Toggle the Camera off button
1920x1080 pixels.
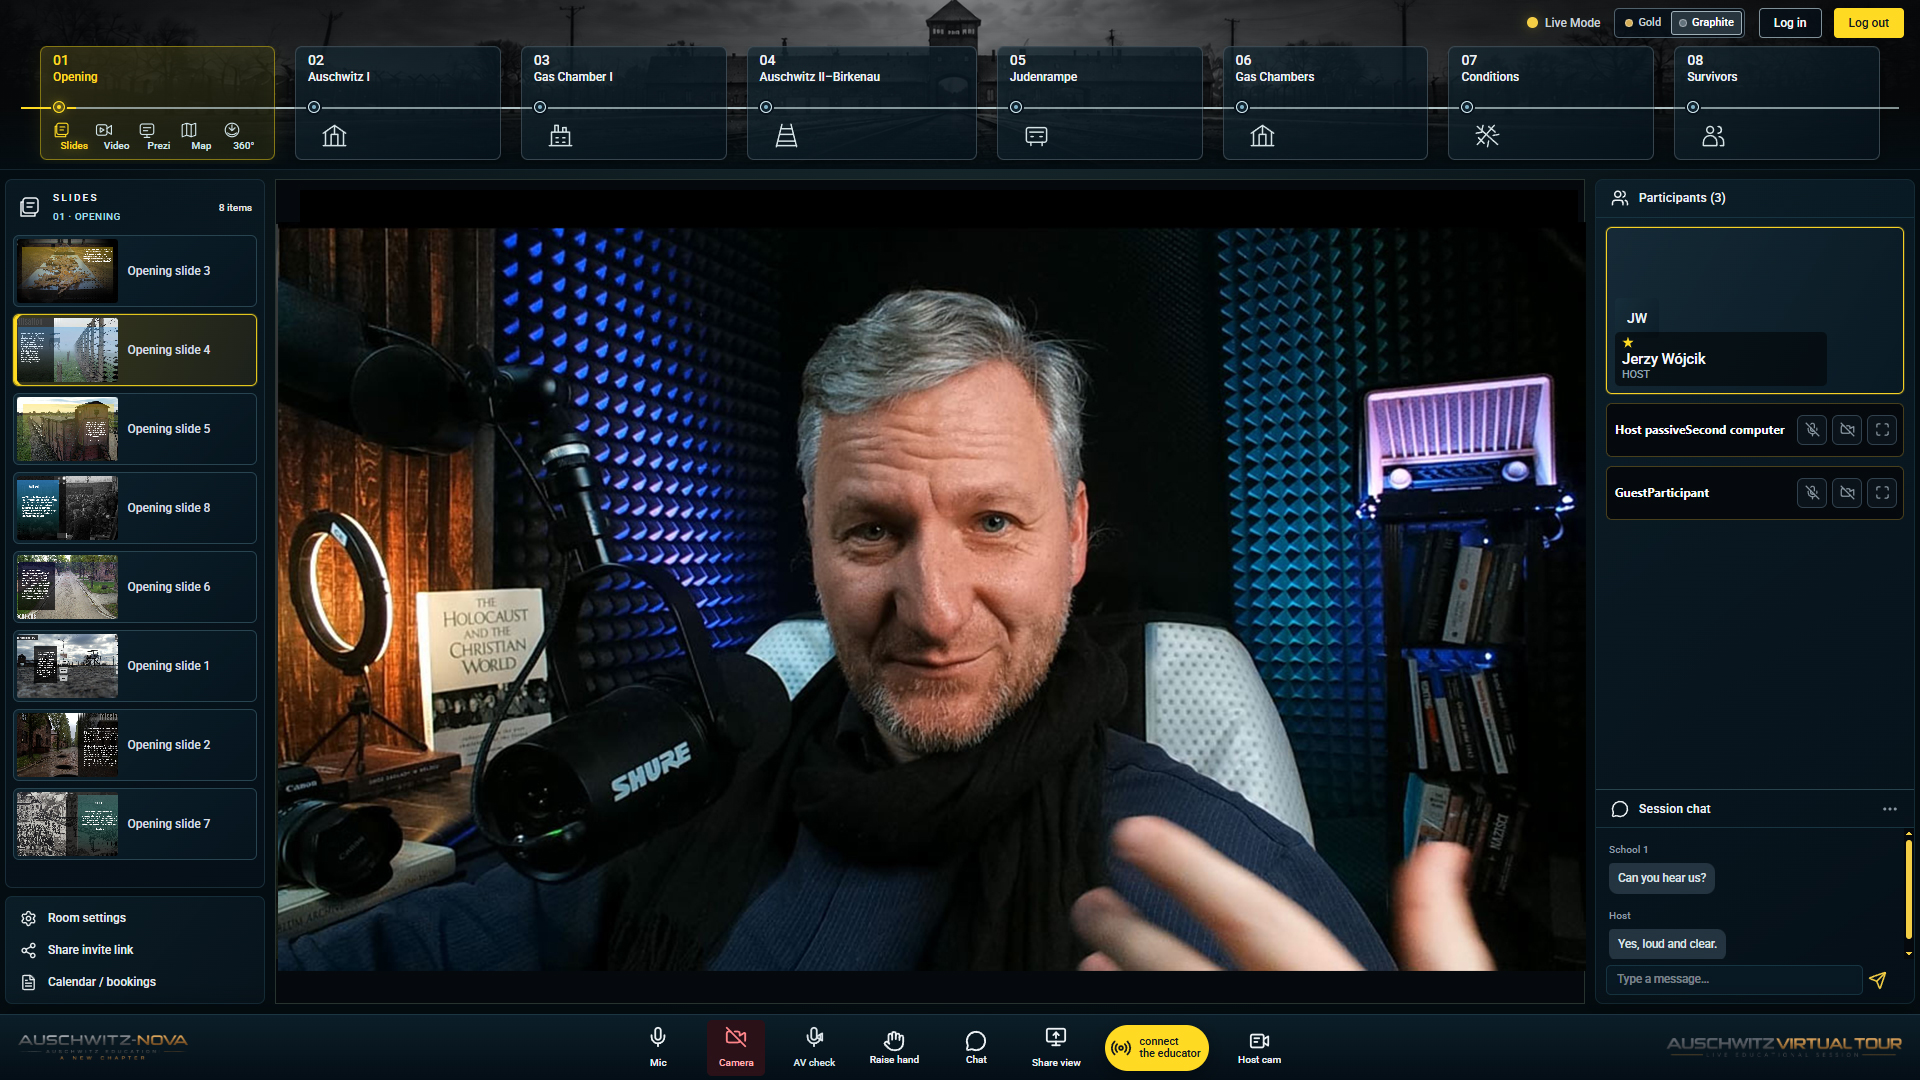(x=736, y=1047)
